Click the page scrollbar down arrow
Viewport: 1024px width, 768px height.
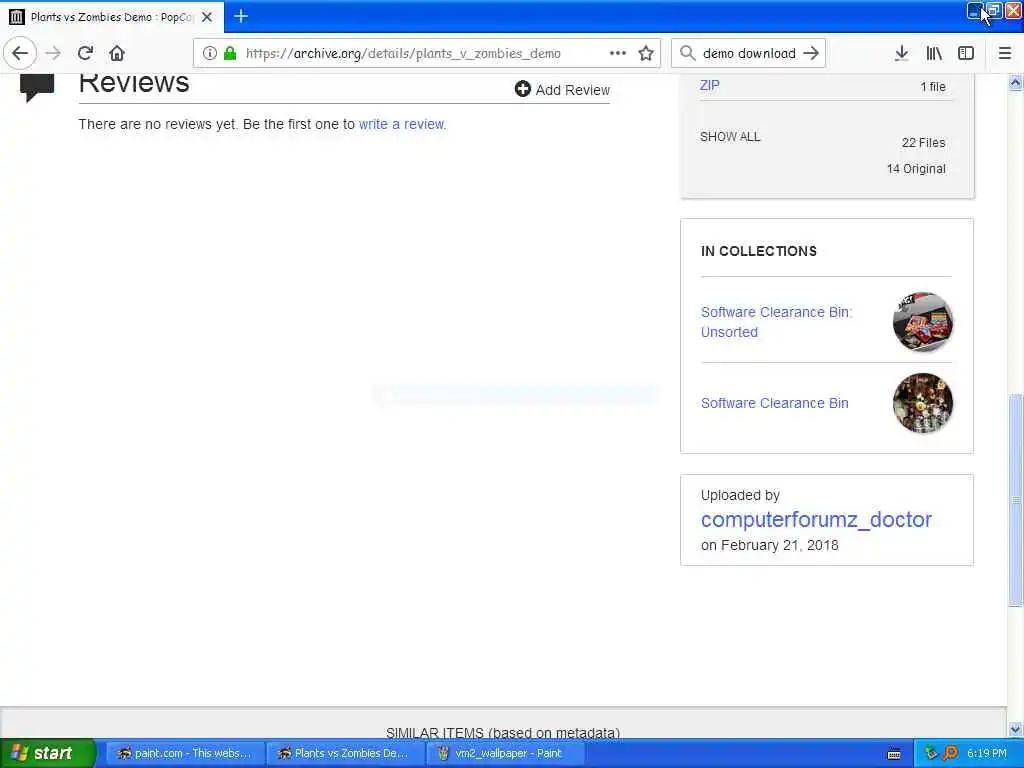click(1015, 729)
